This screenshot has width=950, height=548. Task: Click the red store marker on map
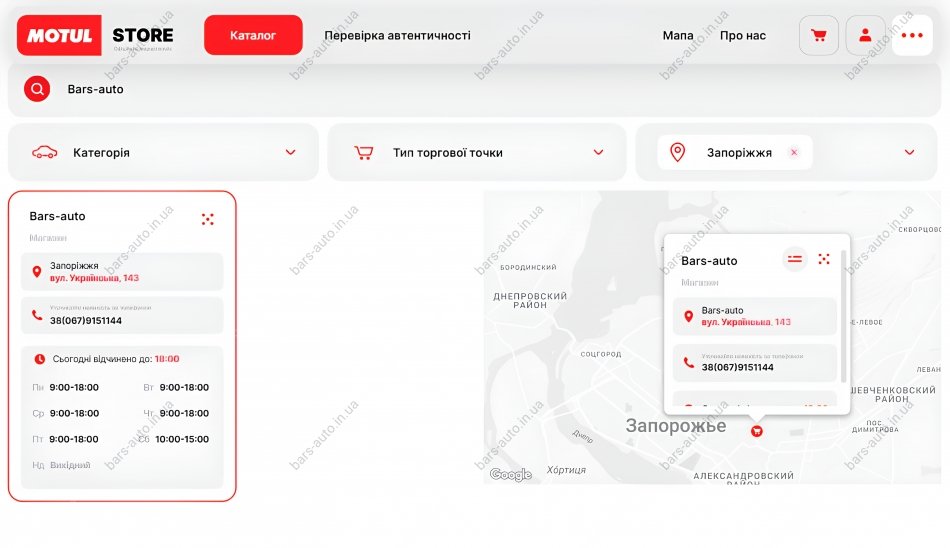coord(756,431)
